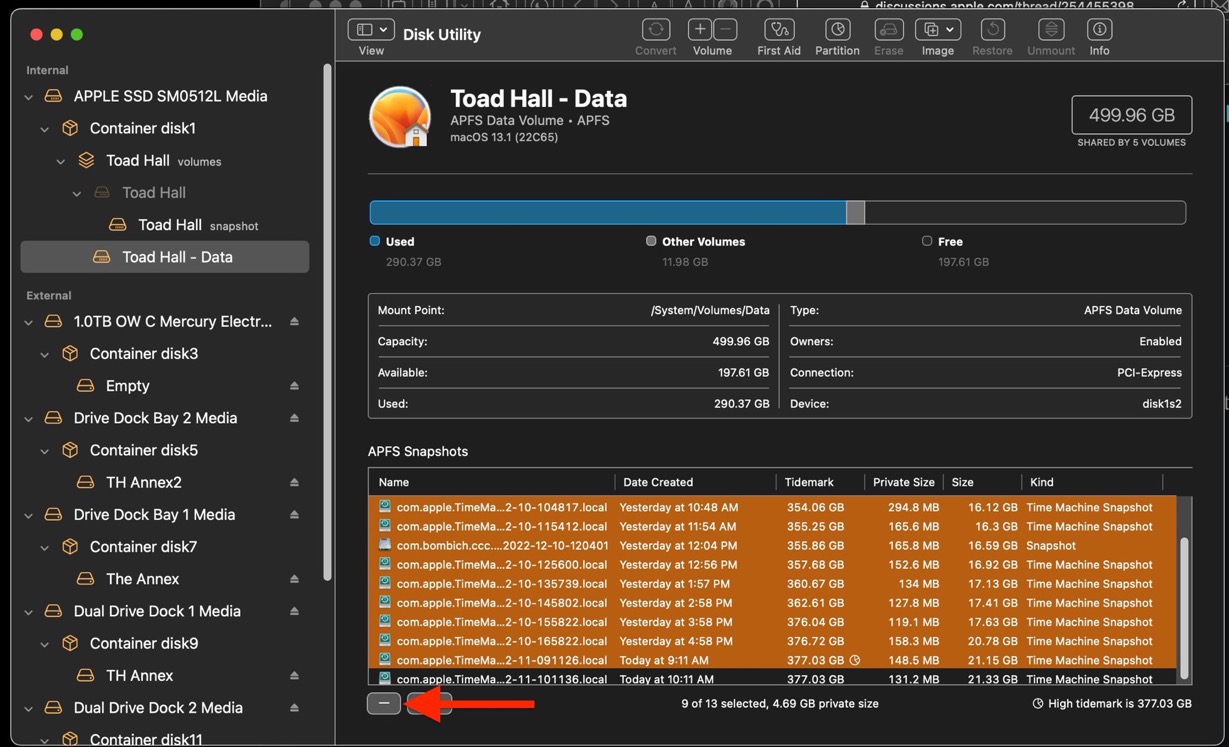
Task: Click the Erase toolbar icon
Action: click(x=888, y=30)
